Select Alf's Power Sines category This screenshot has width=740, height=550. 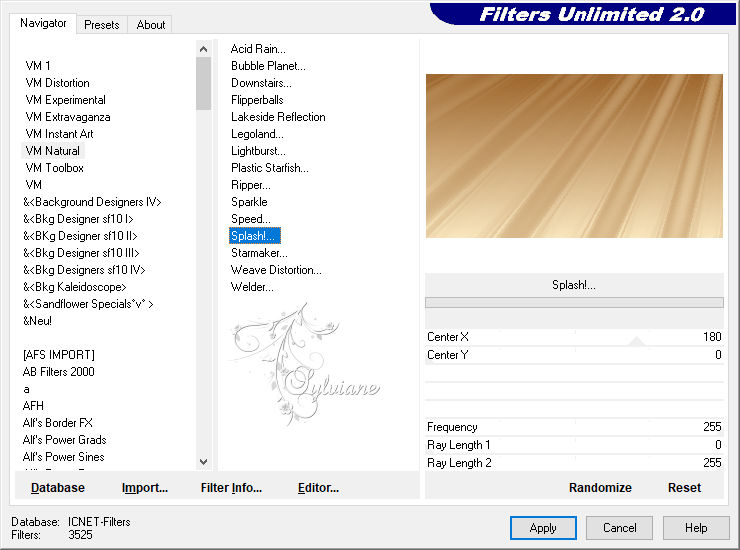[64, 457]
